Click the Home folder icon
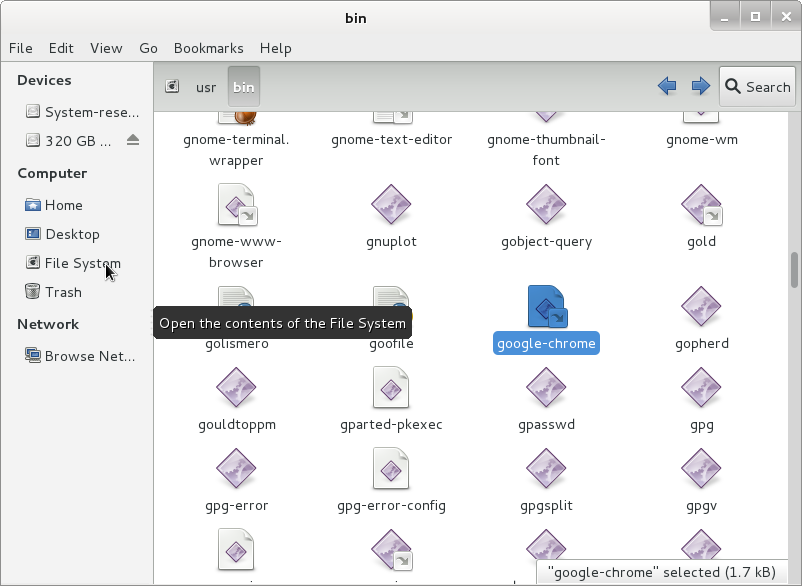This screenshot has width=802, height=586. coord(33,205)
